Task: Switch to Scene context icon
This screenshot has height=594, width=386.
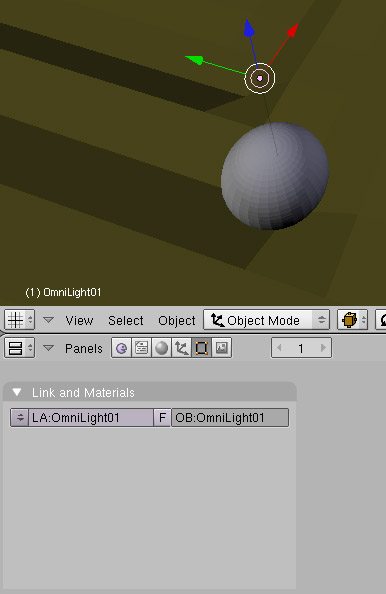Action: [222, 348]
